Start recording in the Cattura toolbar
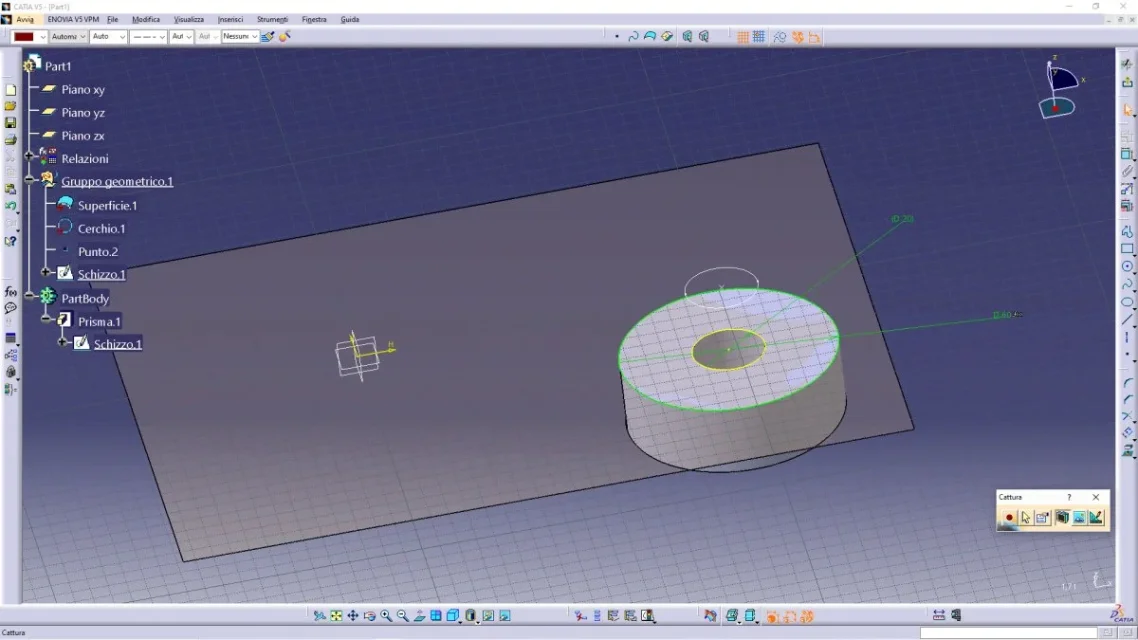 pyautogui.click(x=1009, y=517)
